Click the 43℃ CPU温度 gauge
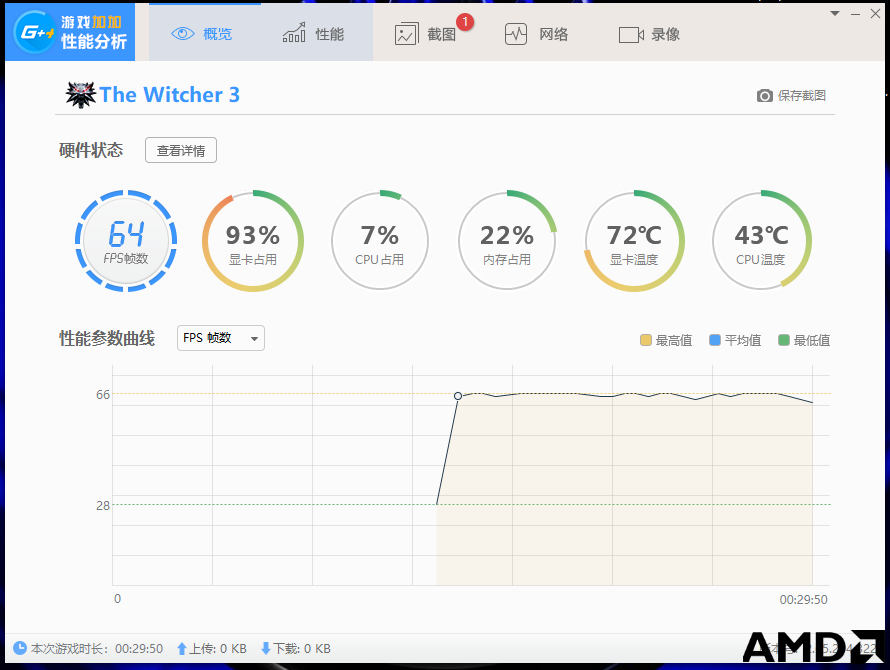Viewport: 890px width, 670px height. click(761, 241)
